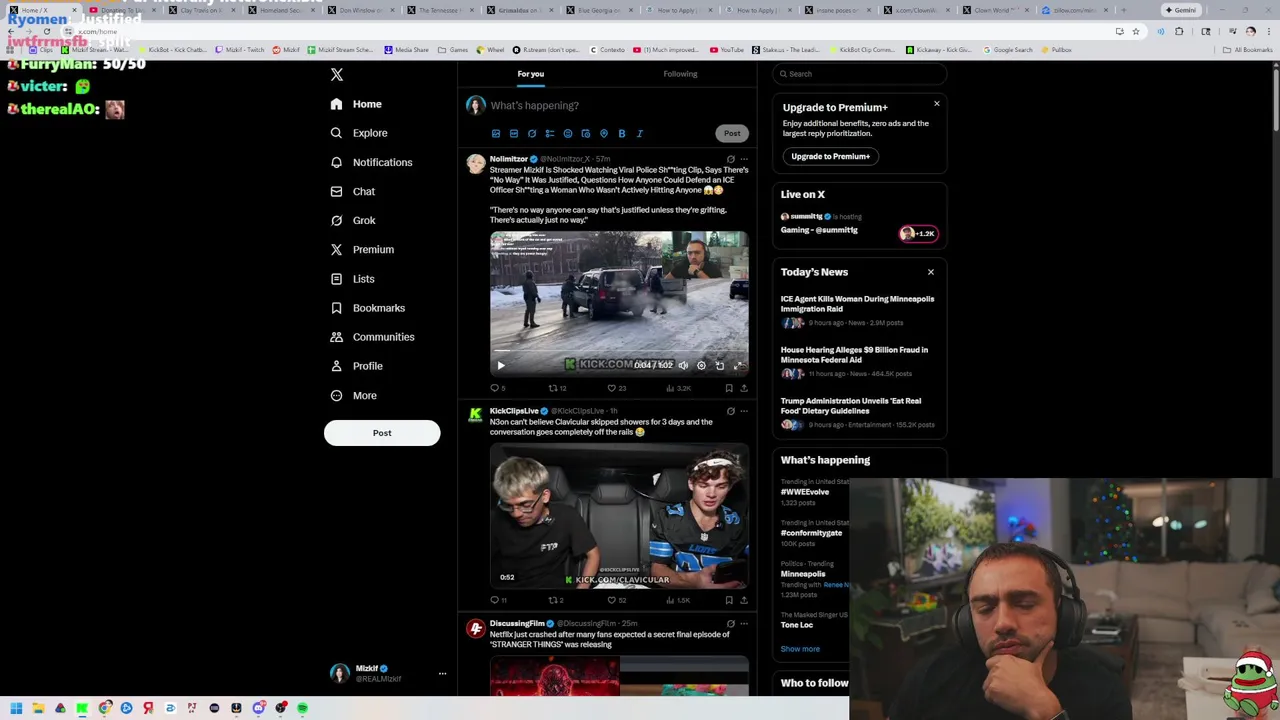Open Windows Start menu on taskbar
The width and height of the screenshot is (1280, 720).
16,708
